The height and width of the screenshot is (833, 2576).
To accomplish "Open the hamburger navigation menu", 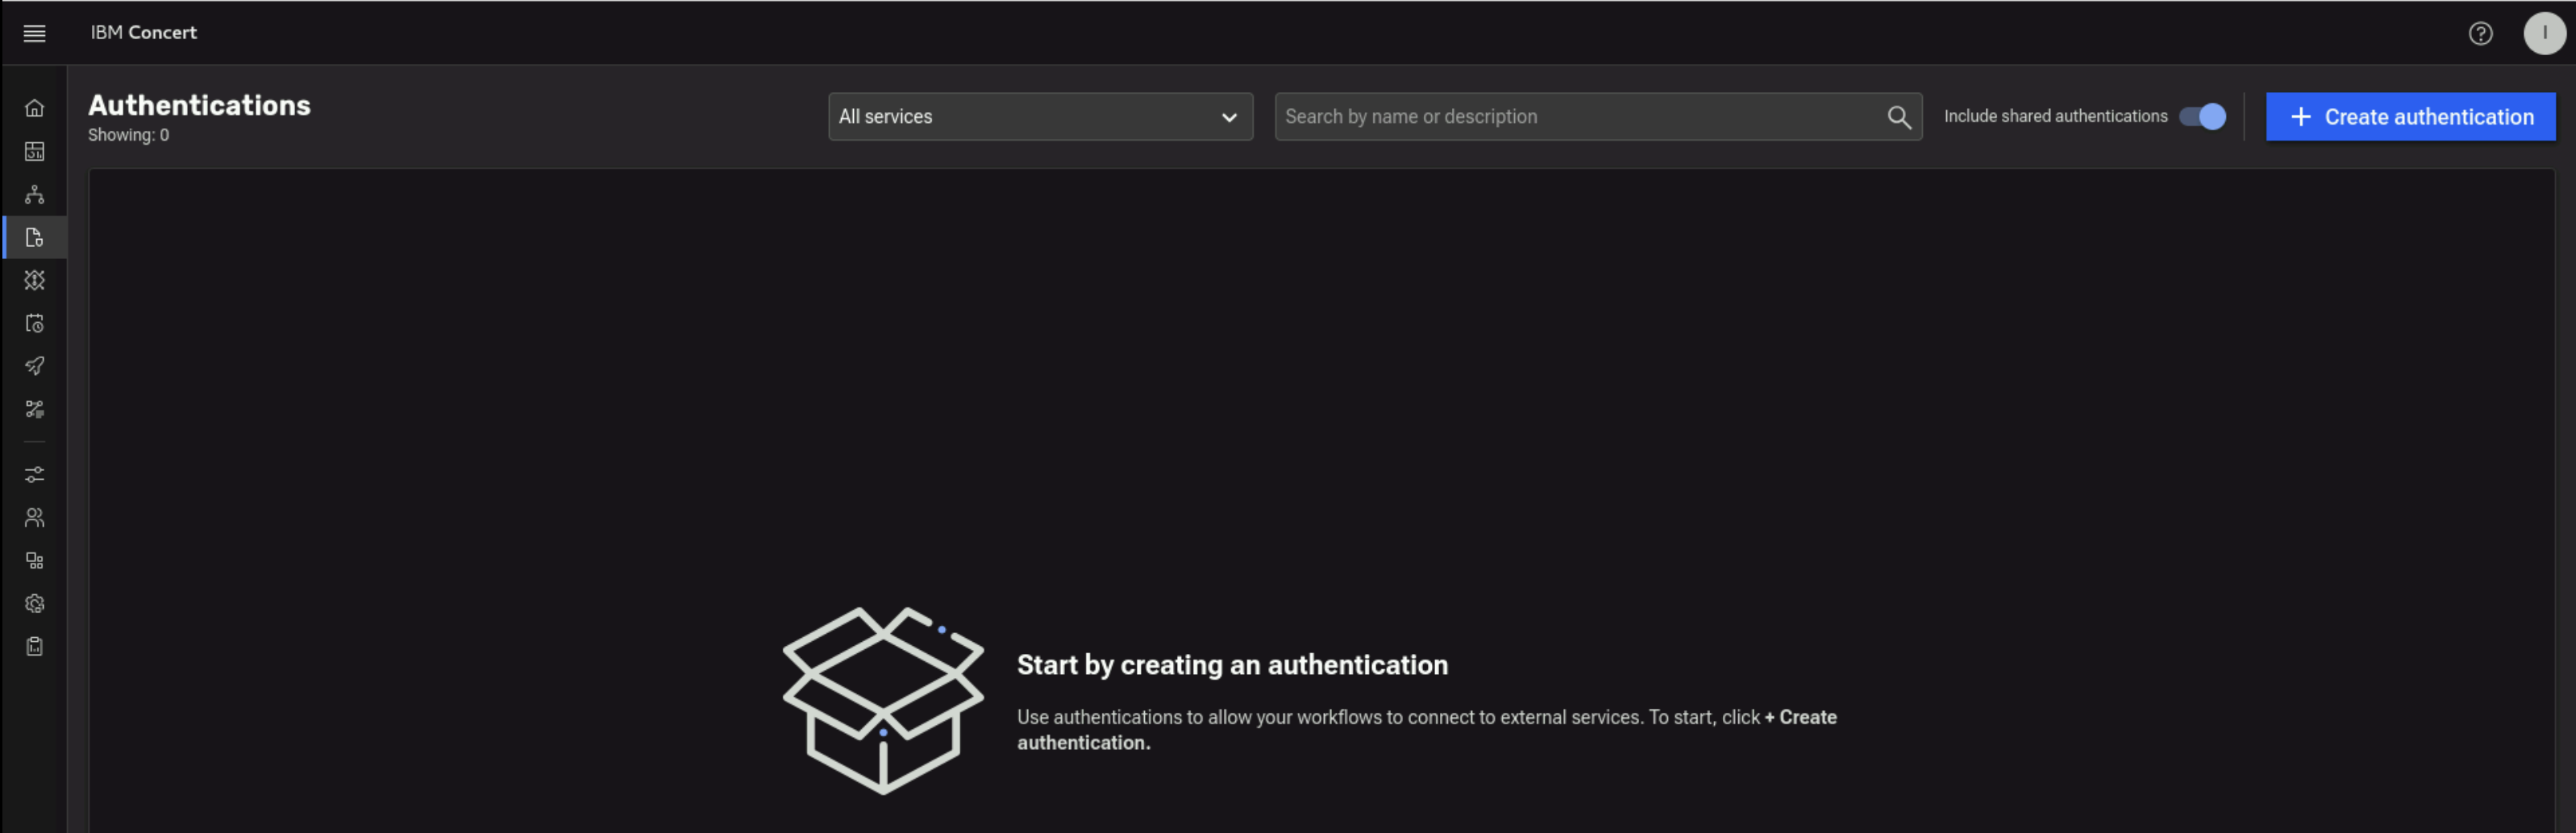I will 34,33.
